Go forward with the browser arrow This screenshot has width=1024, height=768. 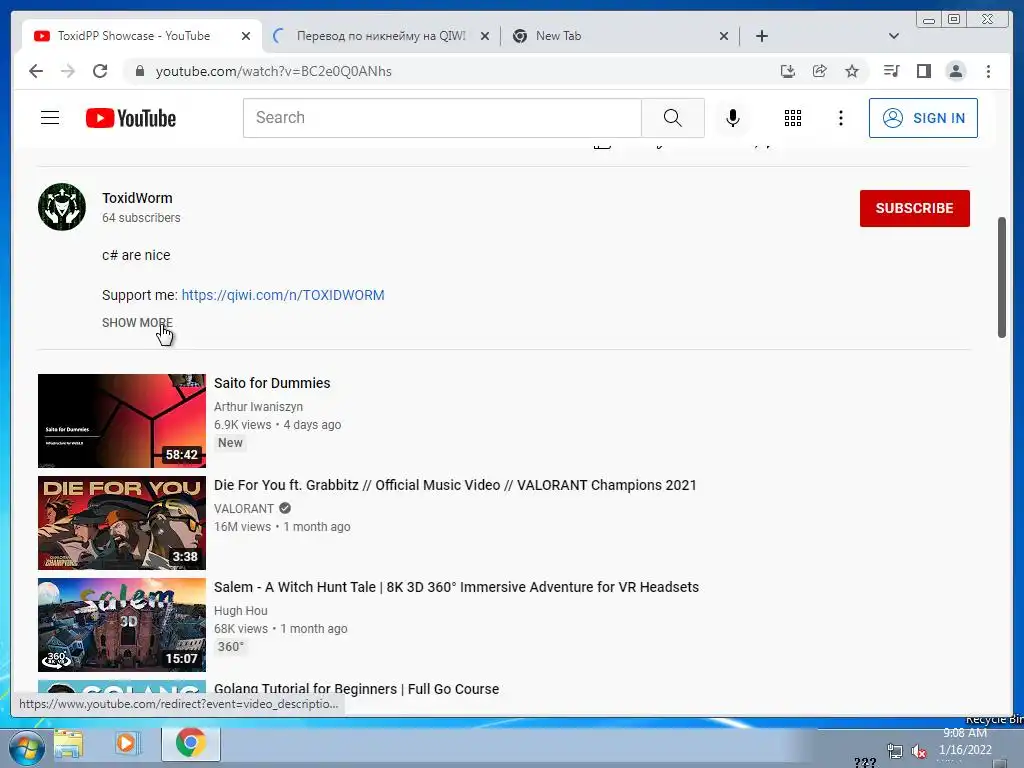tap(68, 71)
